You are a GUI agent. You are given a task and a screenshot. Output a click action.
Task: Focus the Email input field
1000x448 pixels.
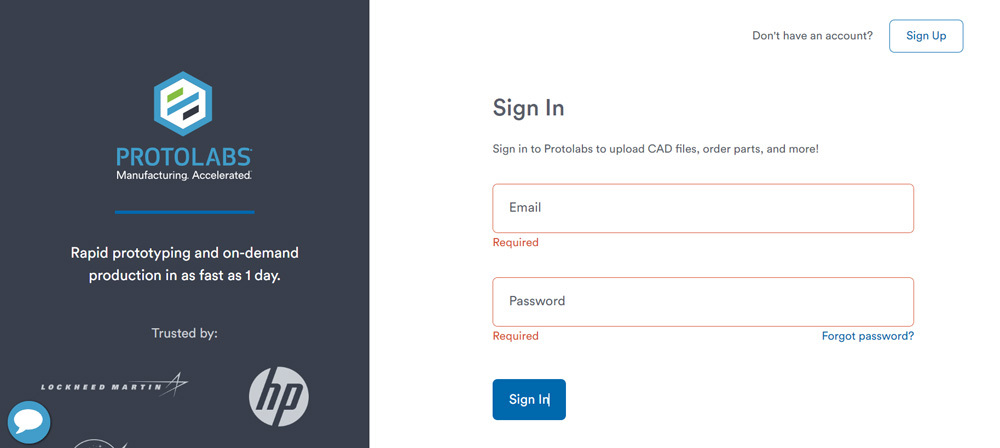[702, 208]
